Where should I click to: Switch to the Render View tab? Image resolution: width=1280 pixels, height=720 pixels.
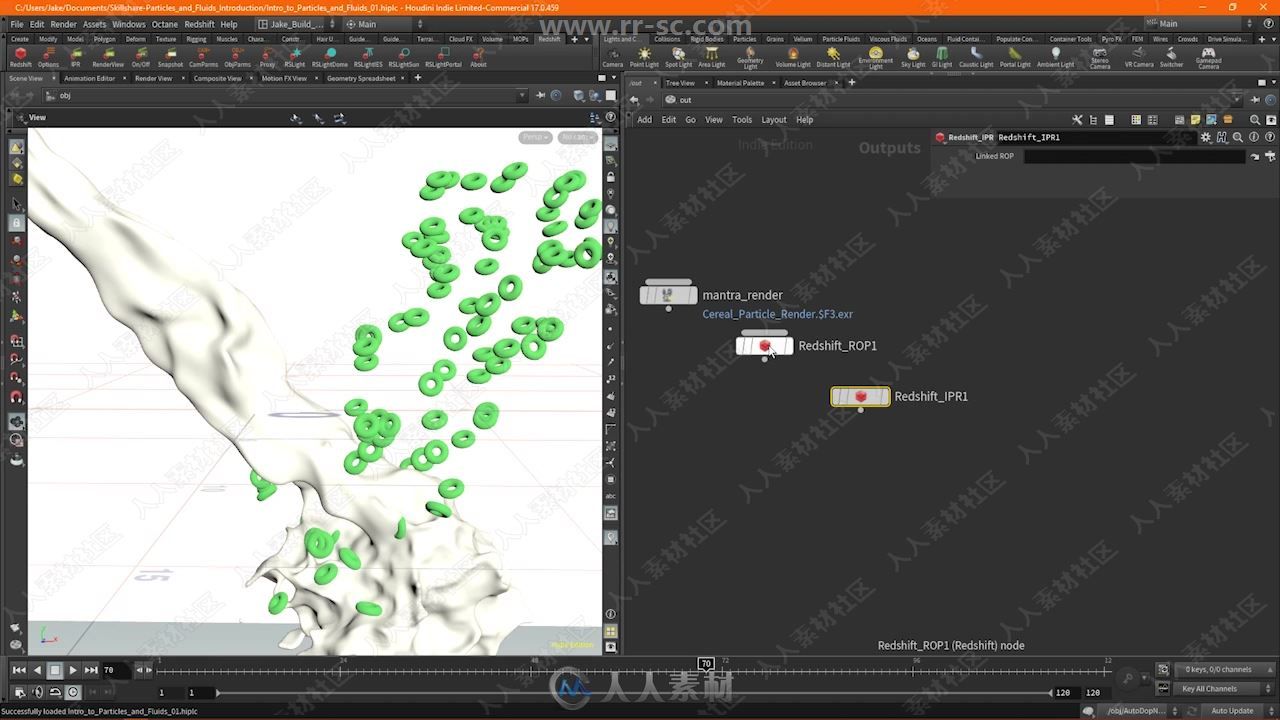click(x=153, y=78)
